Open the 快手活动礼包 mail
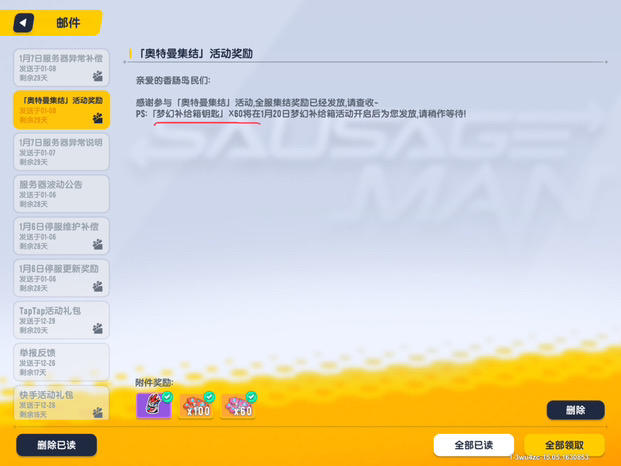 pos(61,404)
